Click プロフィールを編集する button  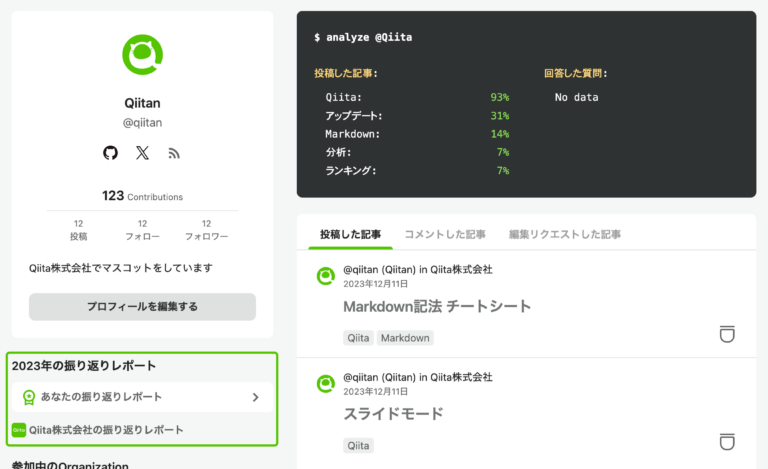coord(143,306)
